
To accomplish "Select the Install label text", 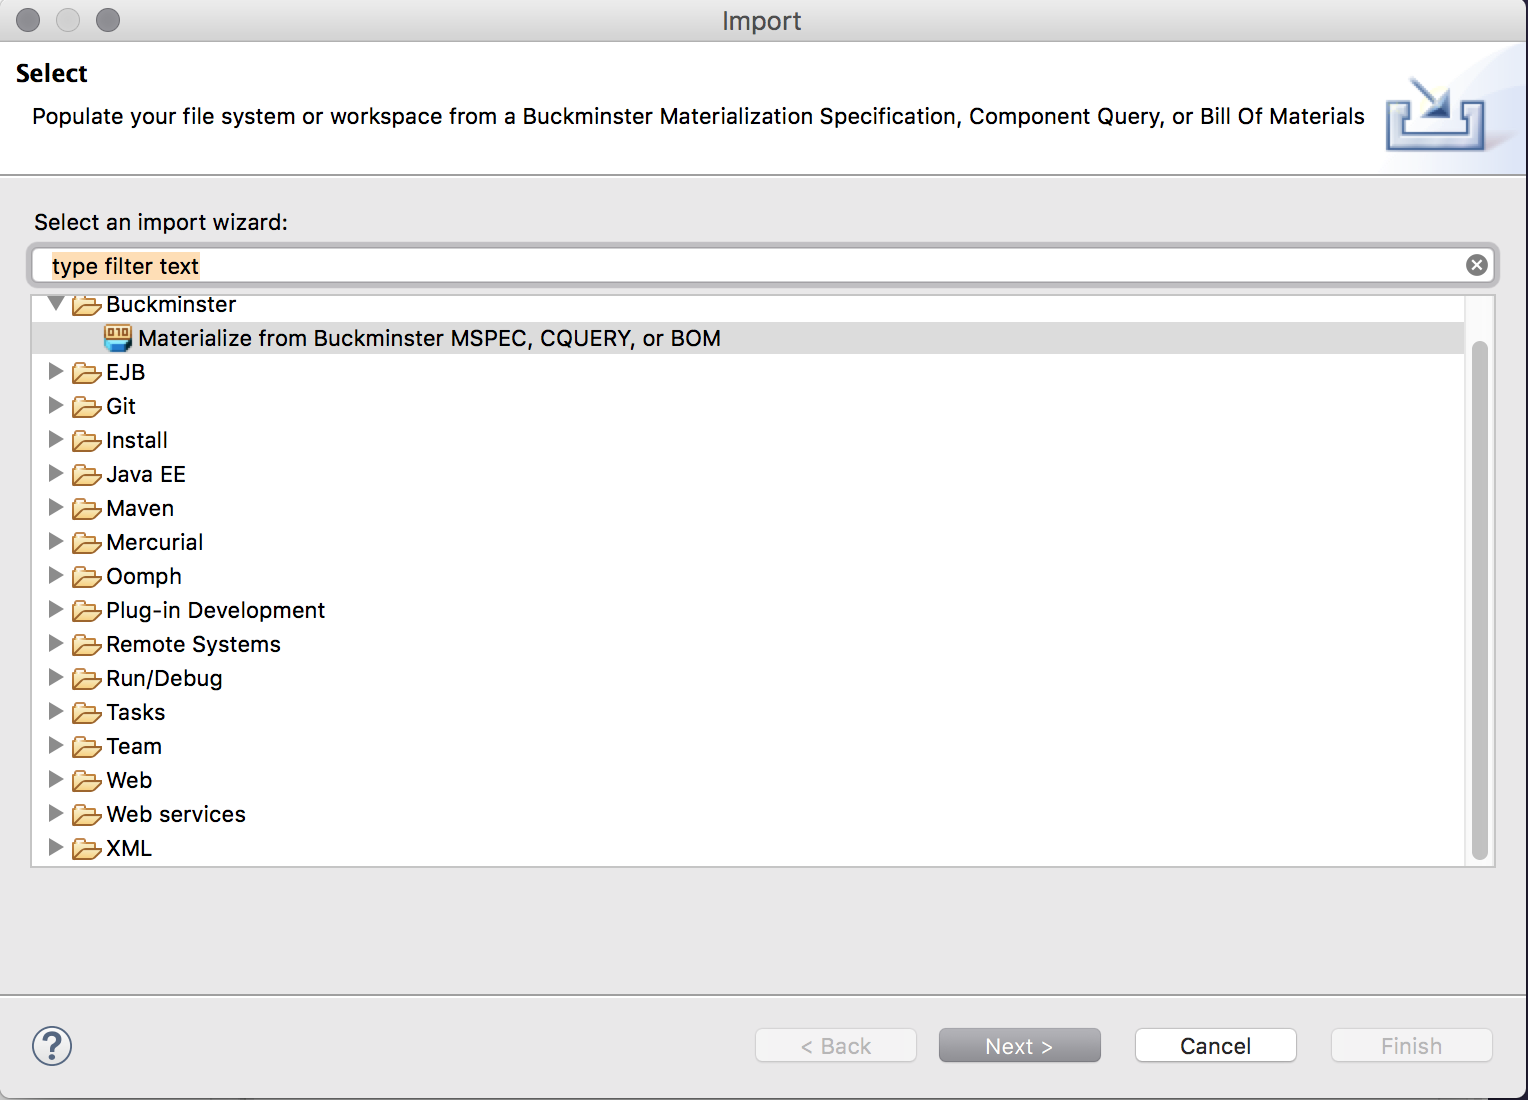I will coord(137,440).
